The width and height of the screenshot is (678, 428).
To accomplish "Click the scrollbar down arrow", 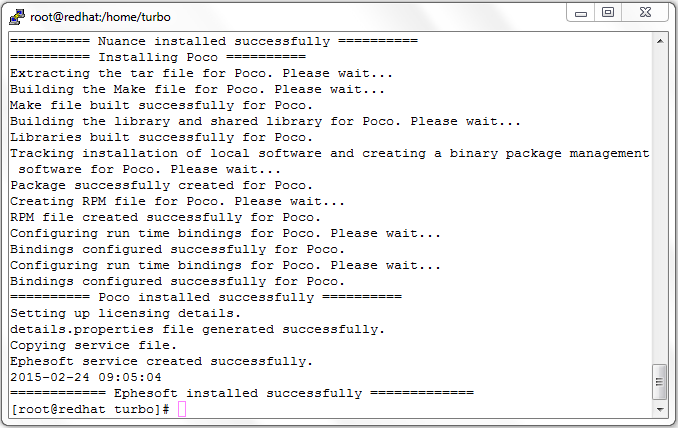I will pos(660,409).
